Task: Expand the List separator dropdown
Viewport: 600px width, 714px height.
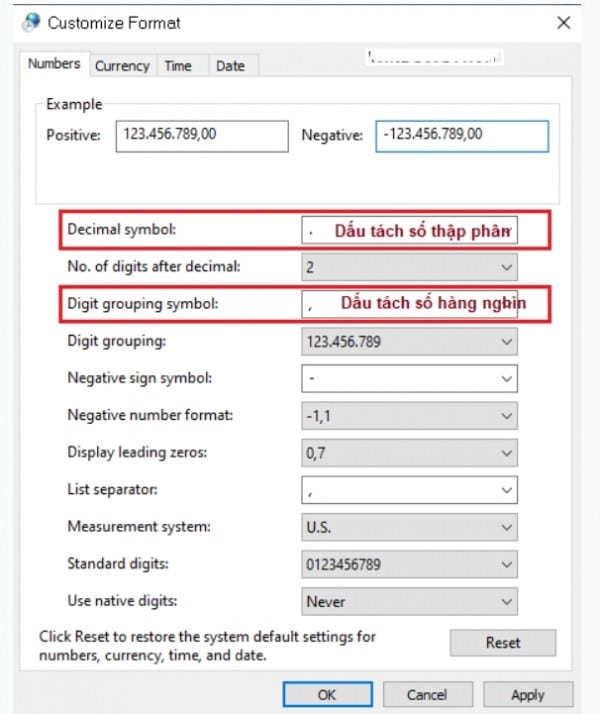Action: [409, 490]
